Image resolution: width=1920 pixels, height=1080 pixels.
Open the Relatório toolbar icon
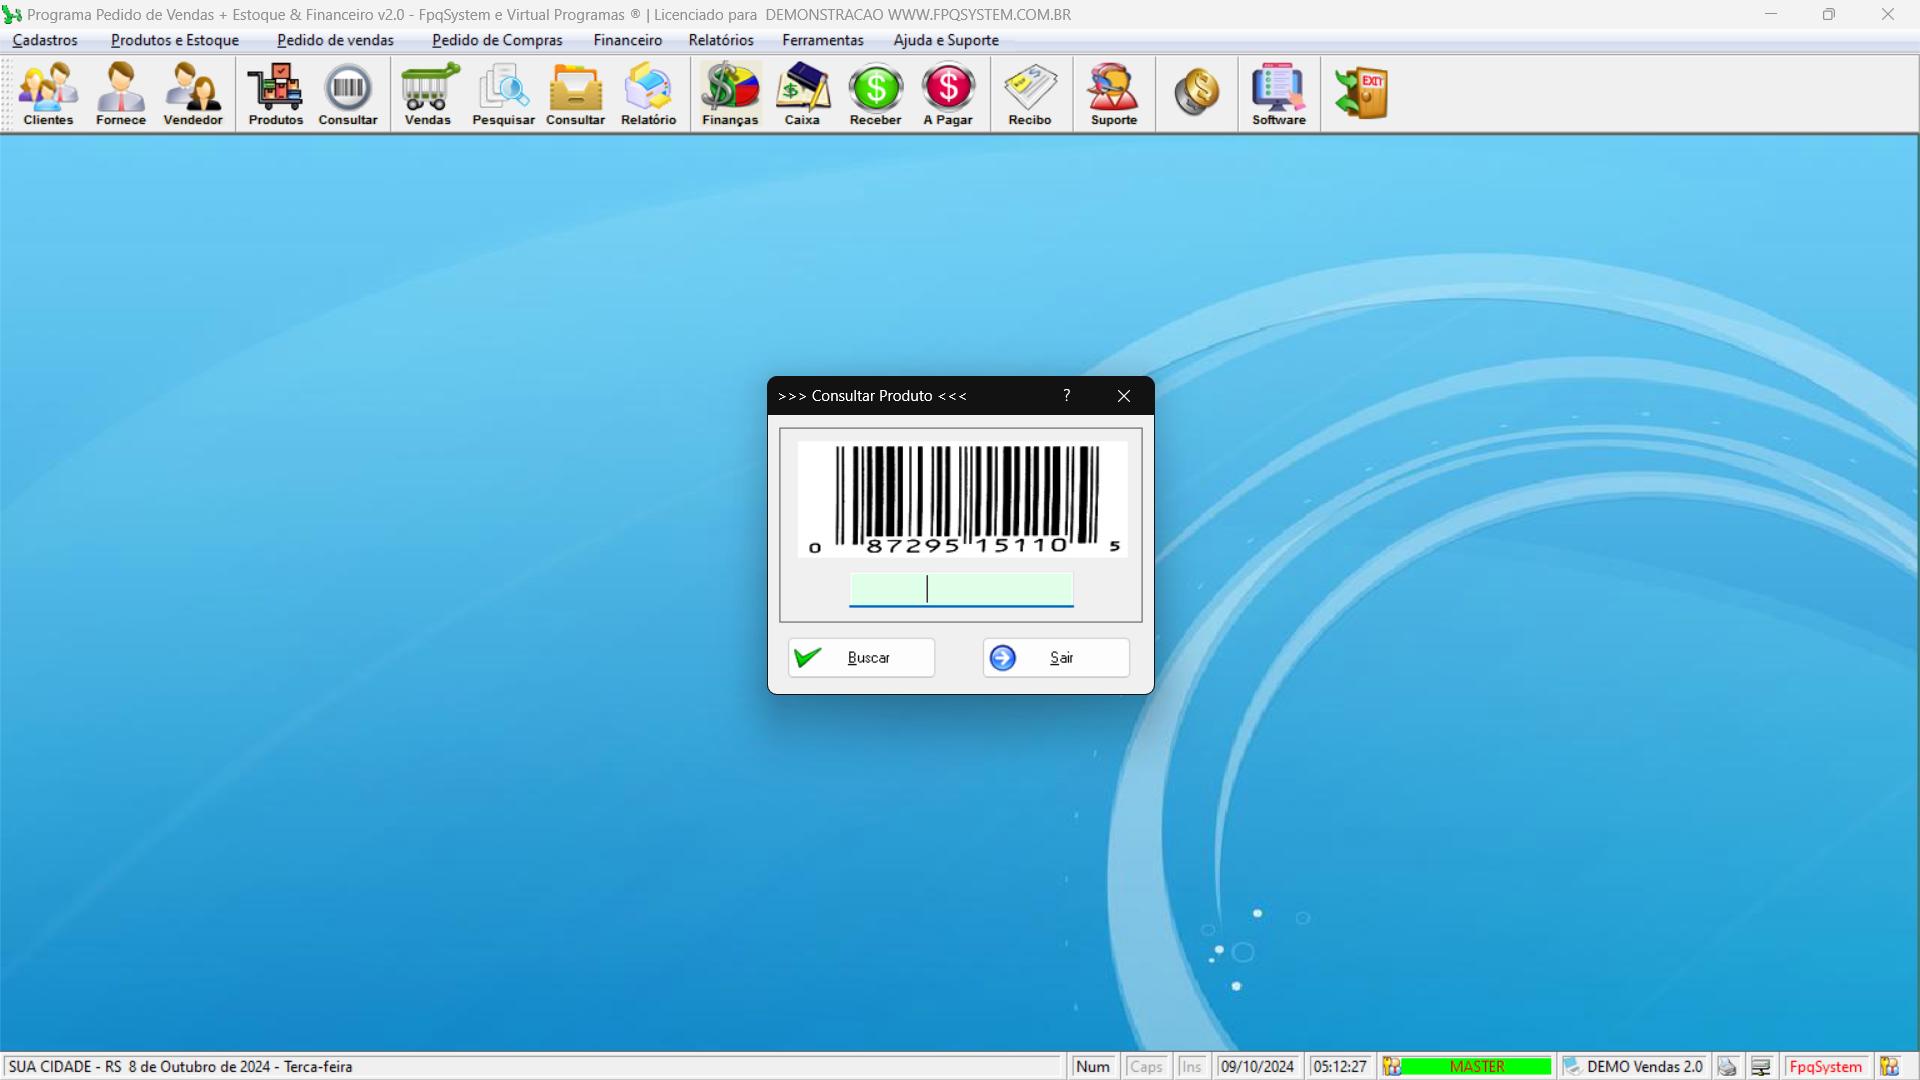pos(648,94)
